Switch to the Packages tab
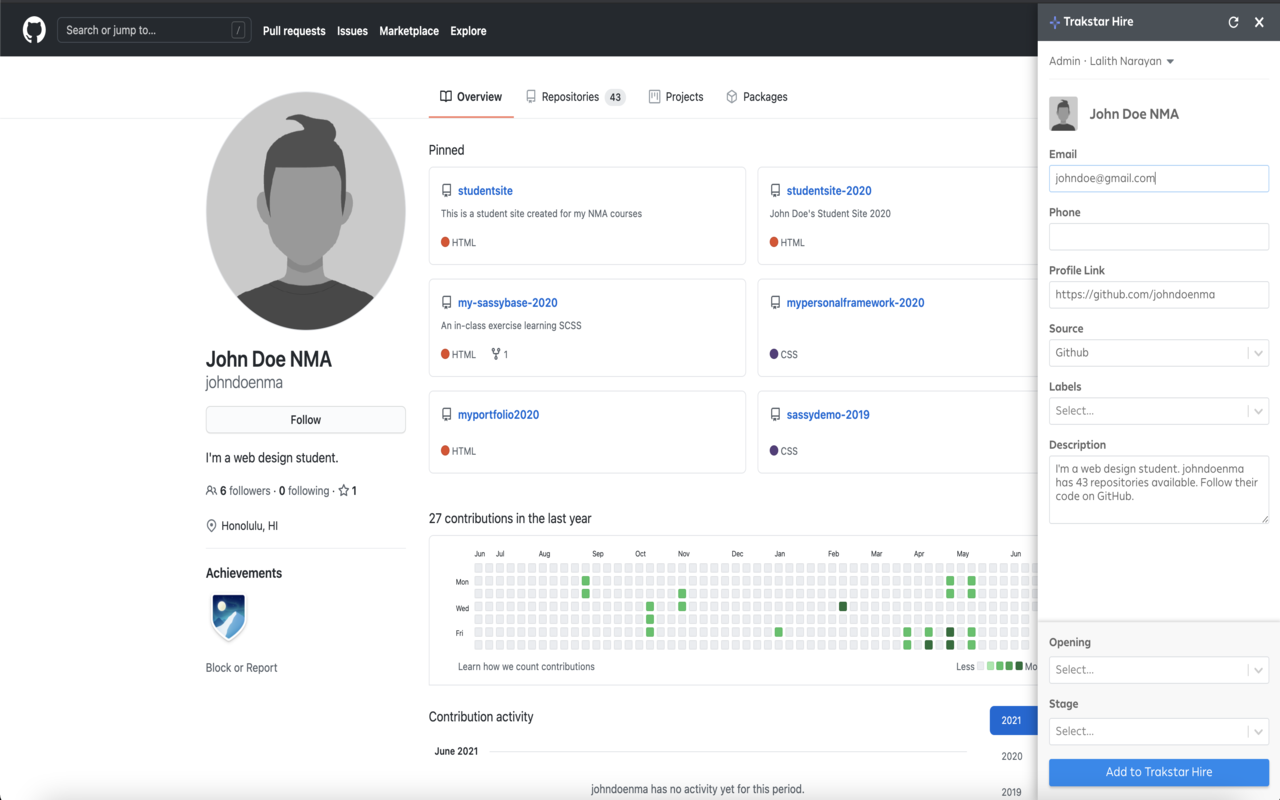Image resolution: width=1280 pixels, height=800 pixels. click(757, 97)
